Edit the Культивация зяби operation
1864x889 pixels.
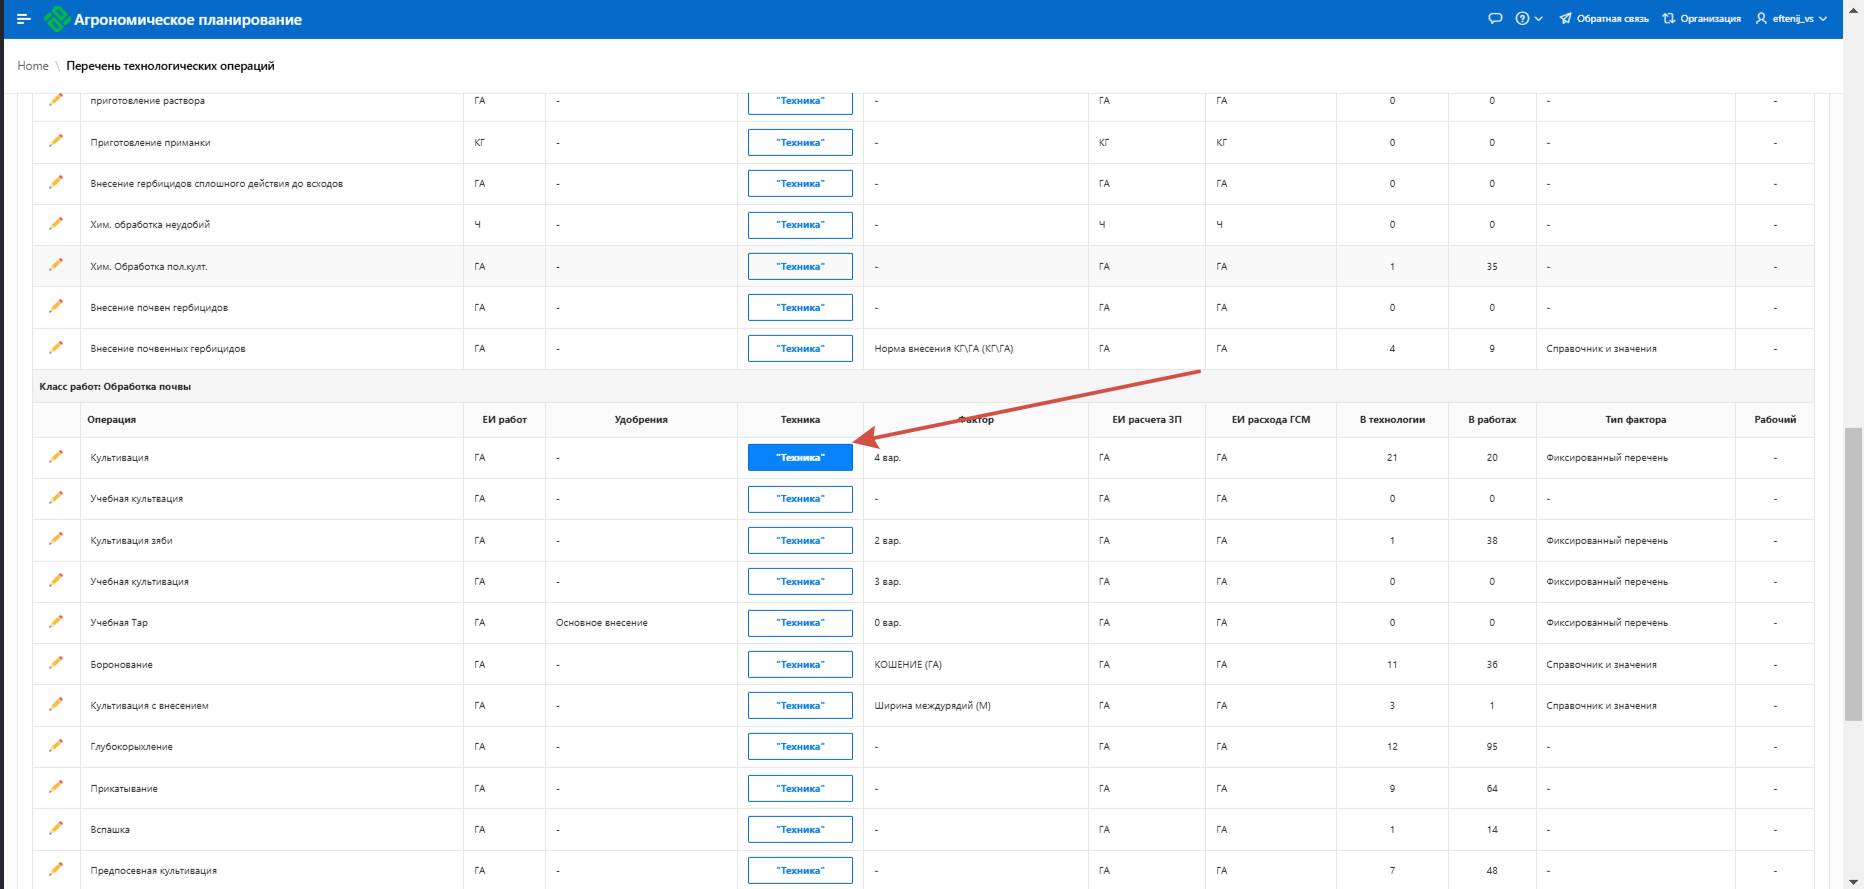tap(56, 539)
